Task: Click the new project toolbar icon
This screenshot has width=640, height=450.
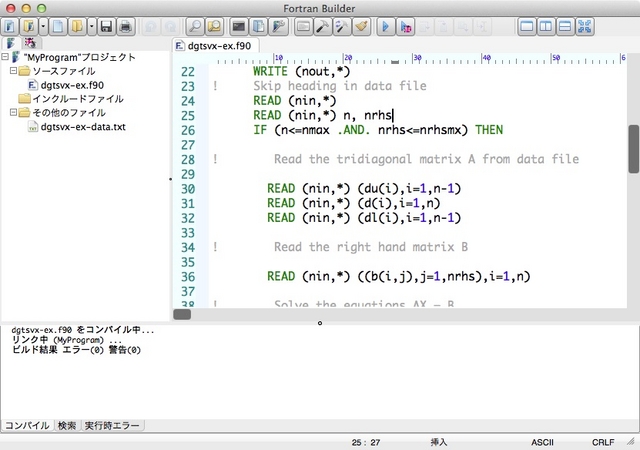Action: coord(10,27)
